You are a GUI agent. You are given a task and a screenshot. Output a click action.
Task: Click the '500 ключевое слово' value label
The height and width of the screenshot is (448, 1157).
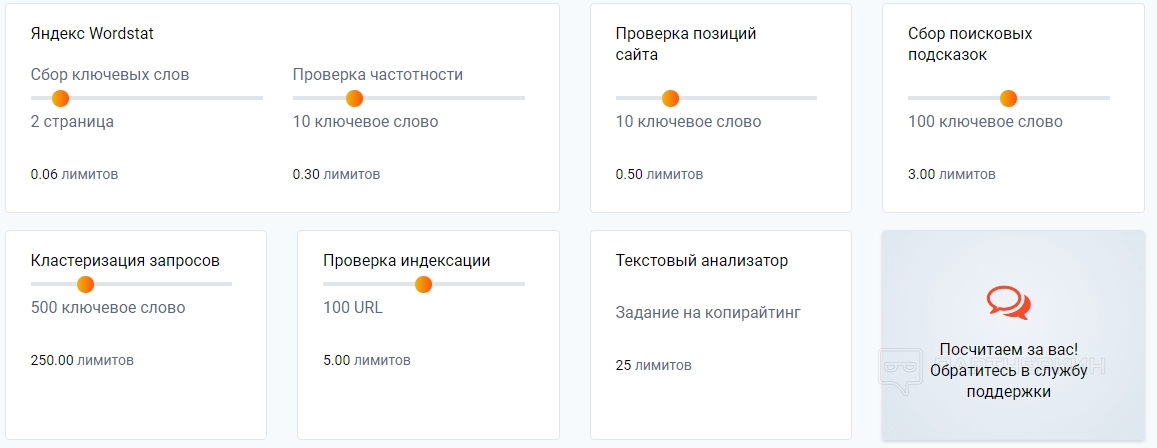[108, 307]
